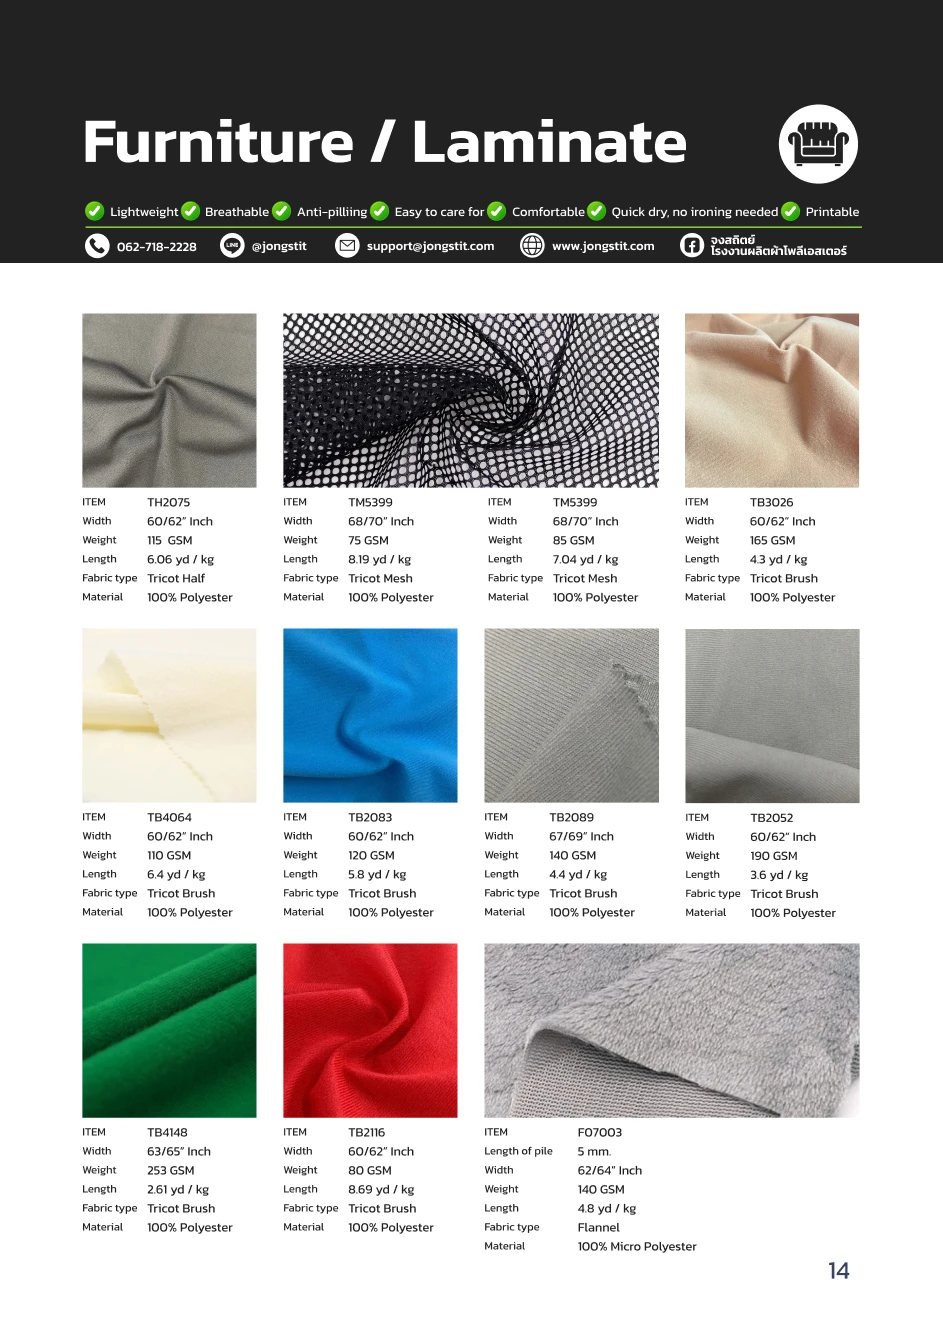Screen dimensions: 943x1333
Task: Click the width value 63/65" Inch
Action: click(x=179, y=1151)
